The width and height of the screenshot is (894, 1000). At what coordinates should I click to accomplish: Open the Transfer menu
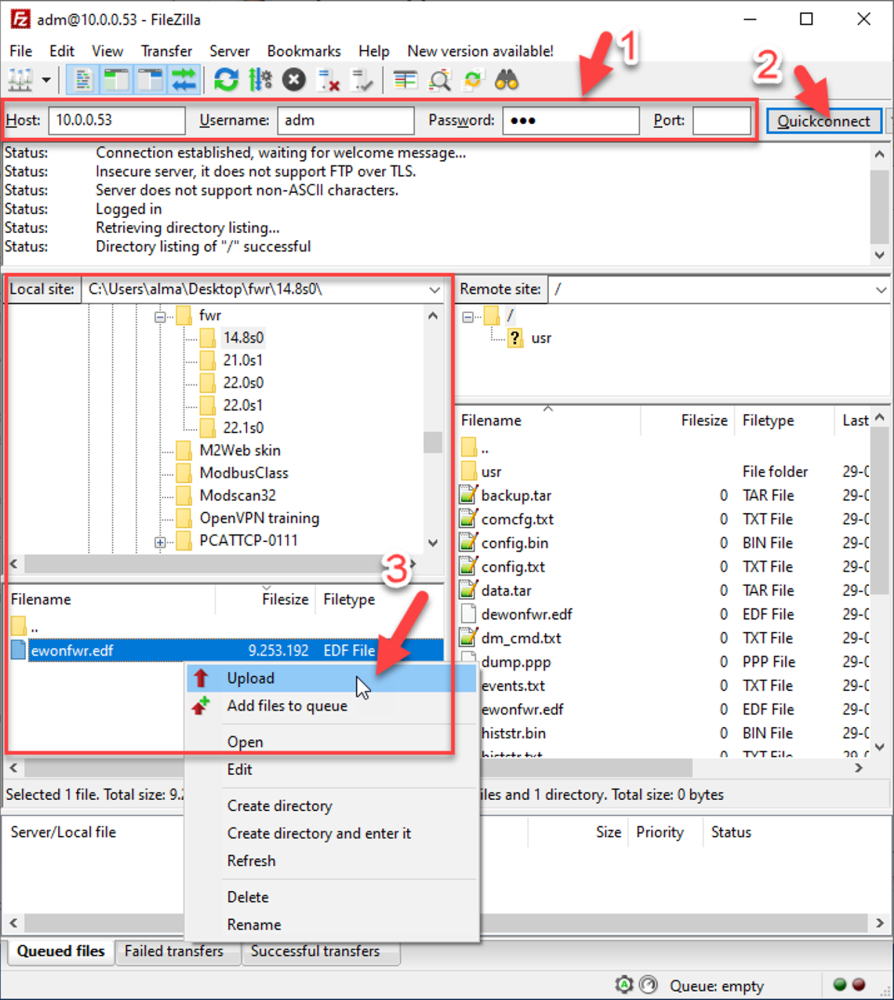coord(166,51)
